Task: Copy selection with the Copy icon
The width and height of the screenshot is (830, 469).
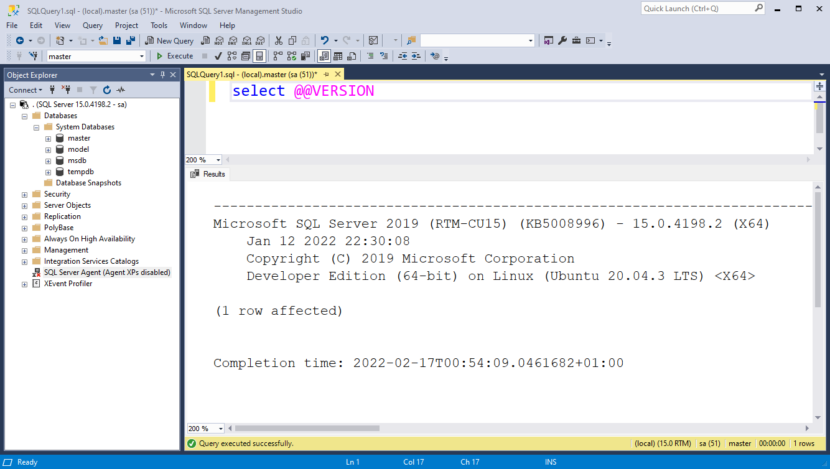Action: tap(292, 40)
